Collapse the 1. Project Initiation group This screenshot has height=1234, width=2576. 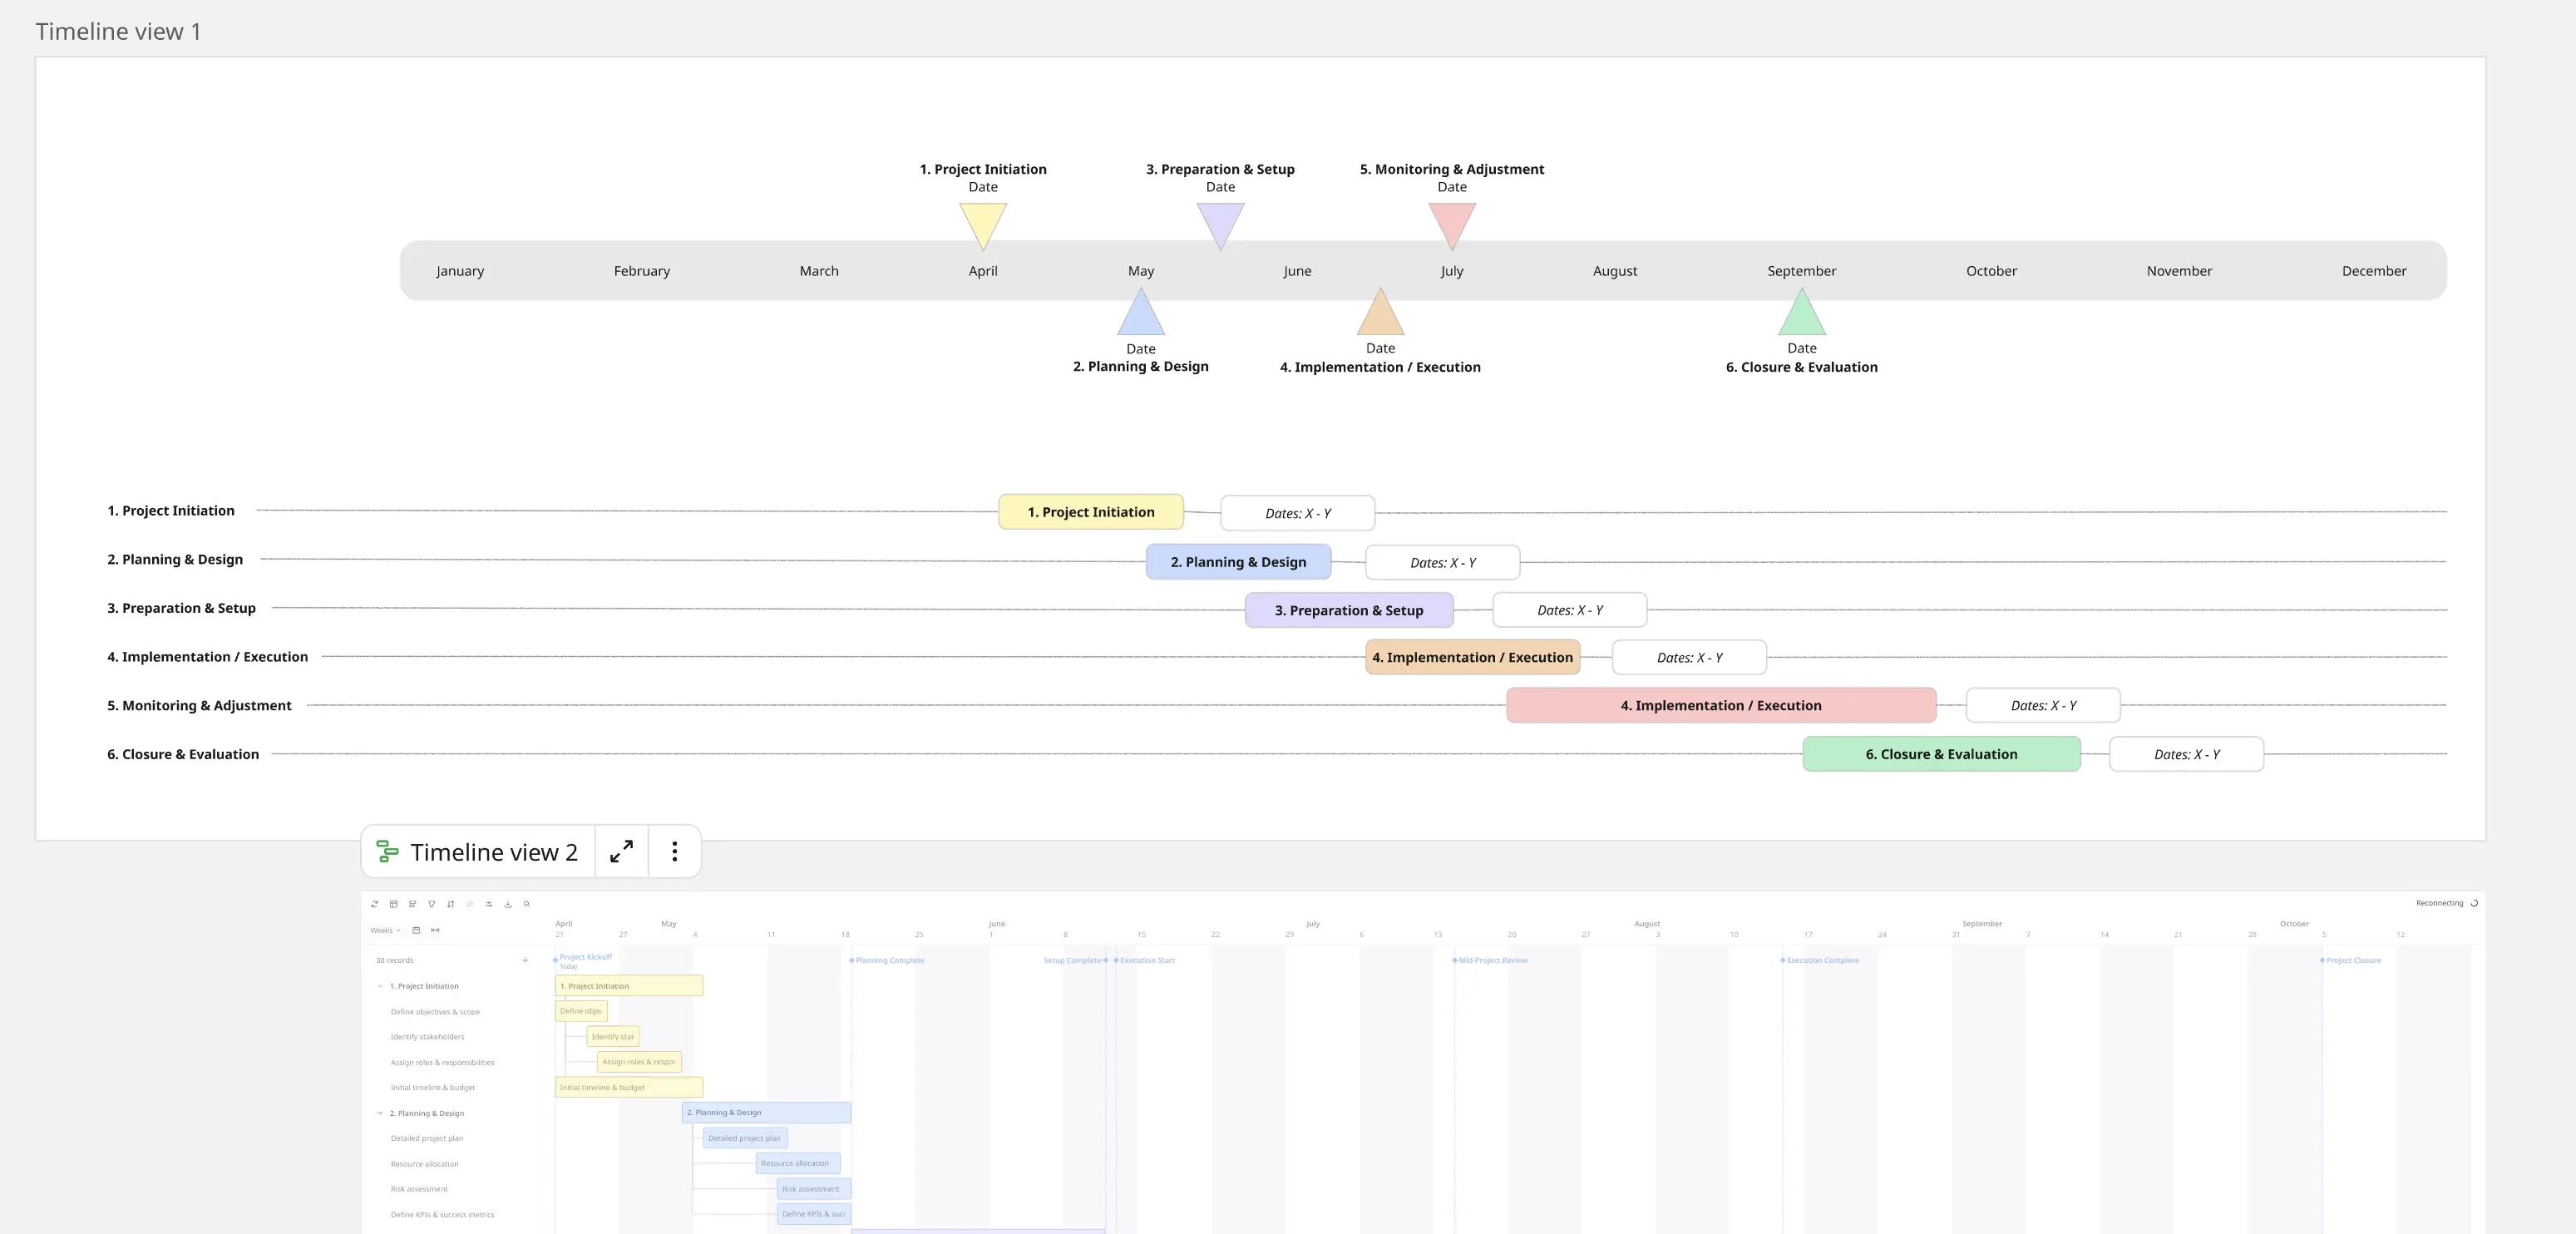point(380,986)
